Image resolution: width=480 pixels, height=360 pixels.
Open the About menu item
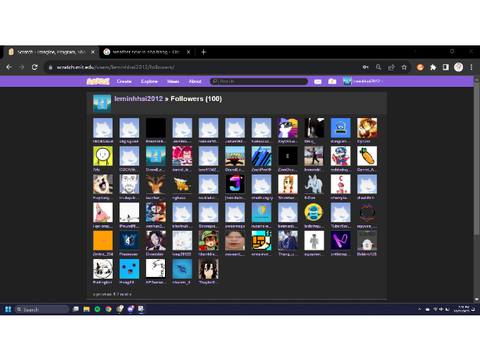195,81
